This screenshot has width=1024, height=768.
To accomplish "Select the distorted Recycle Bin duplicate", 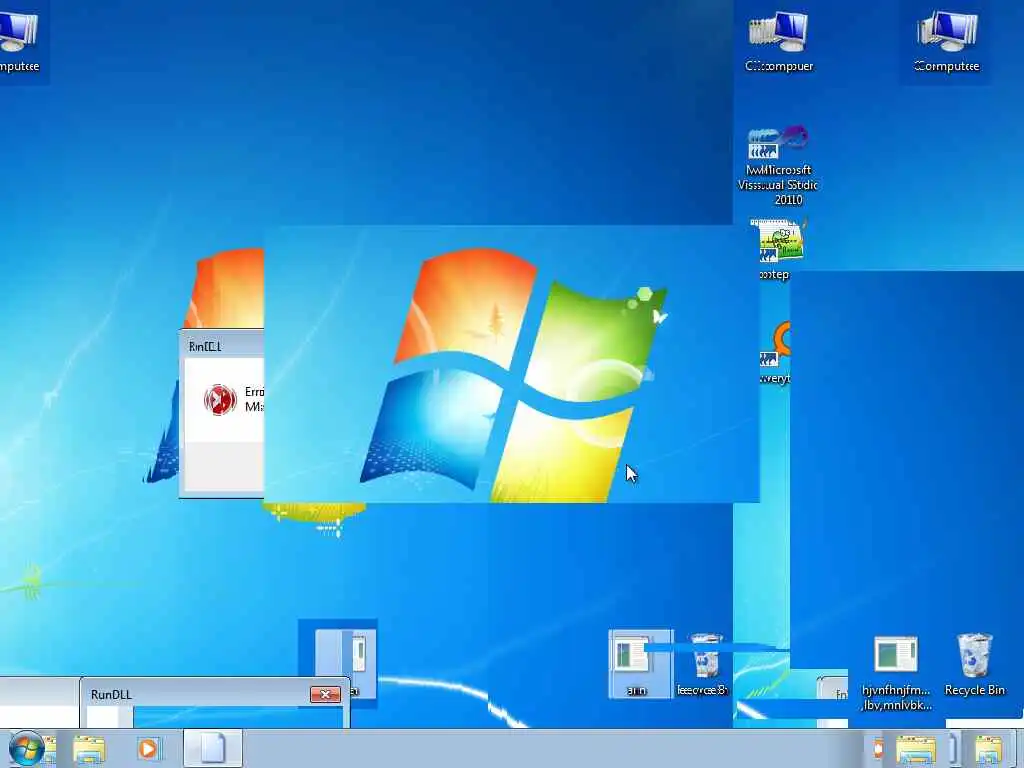I will tap(703, 664).
